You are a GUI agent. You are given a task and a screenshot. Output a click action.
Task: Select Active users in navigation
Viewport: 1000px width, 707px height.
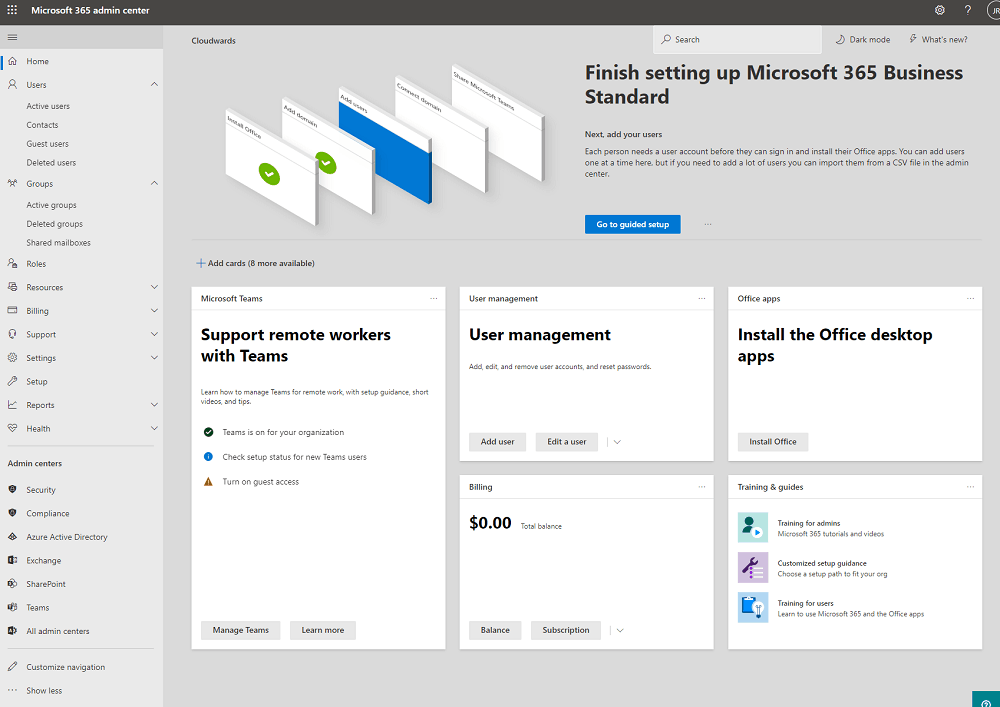pos(48,106)
